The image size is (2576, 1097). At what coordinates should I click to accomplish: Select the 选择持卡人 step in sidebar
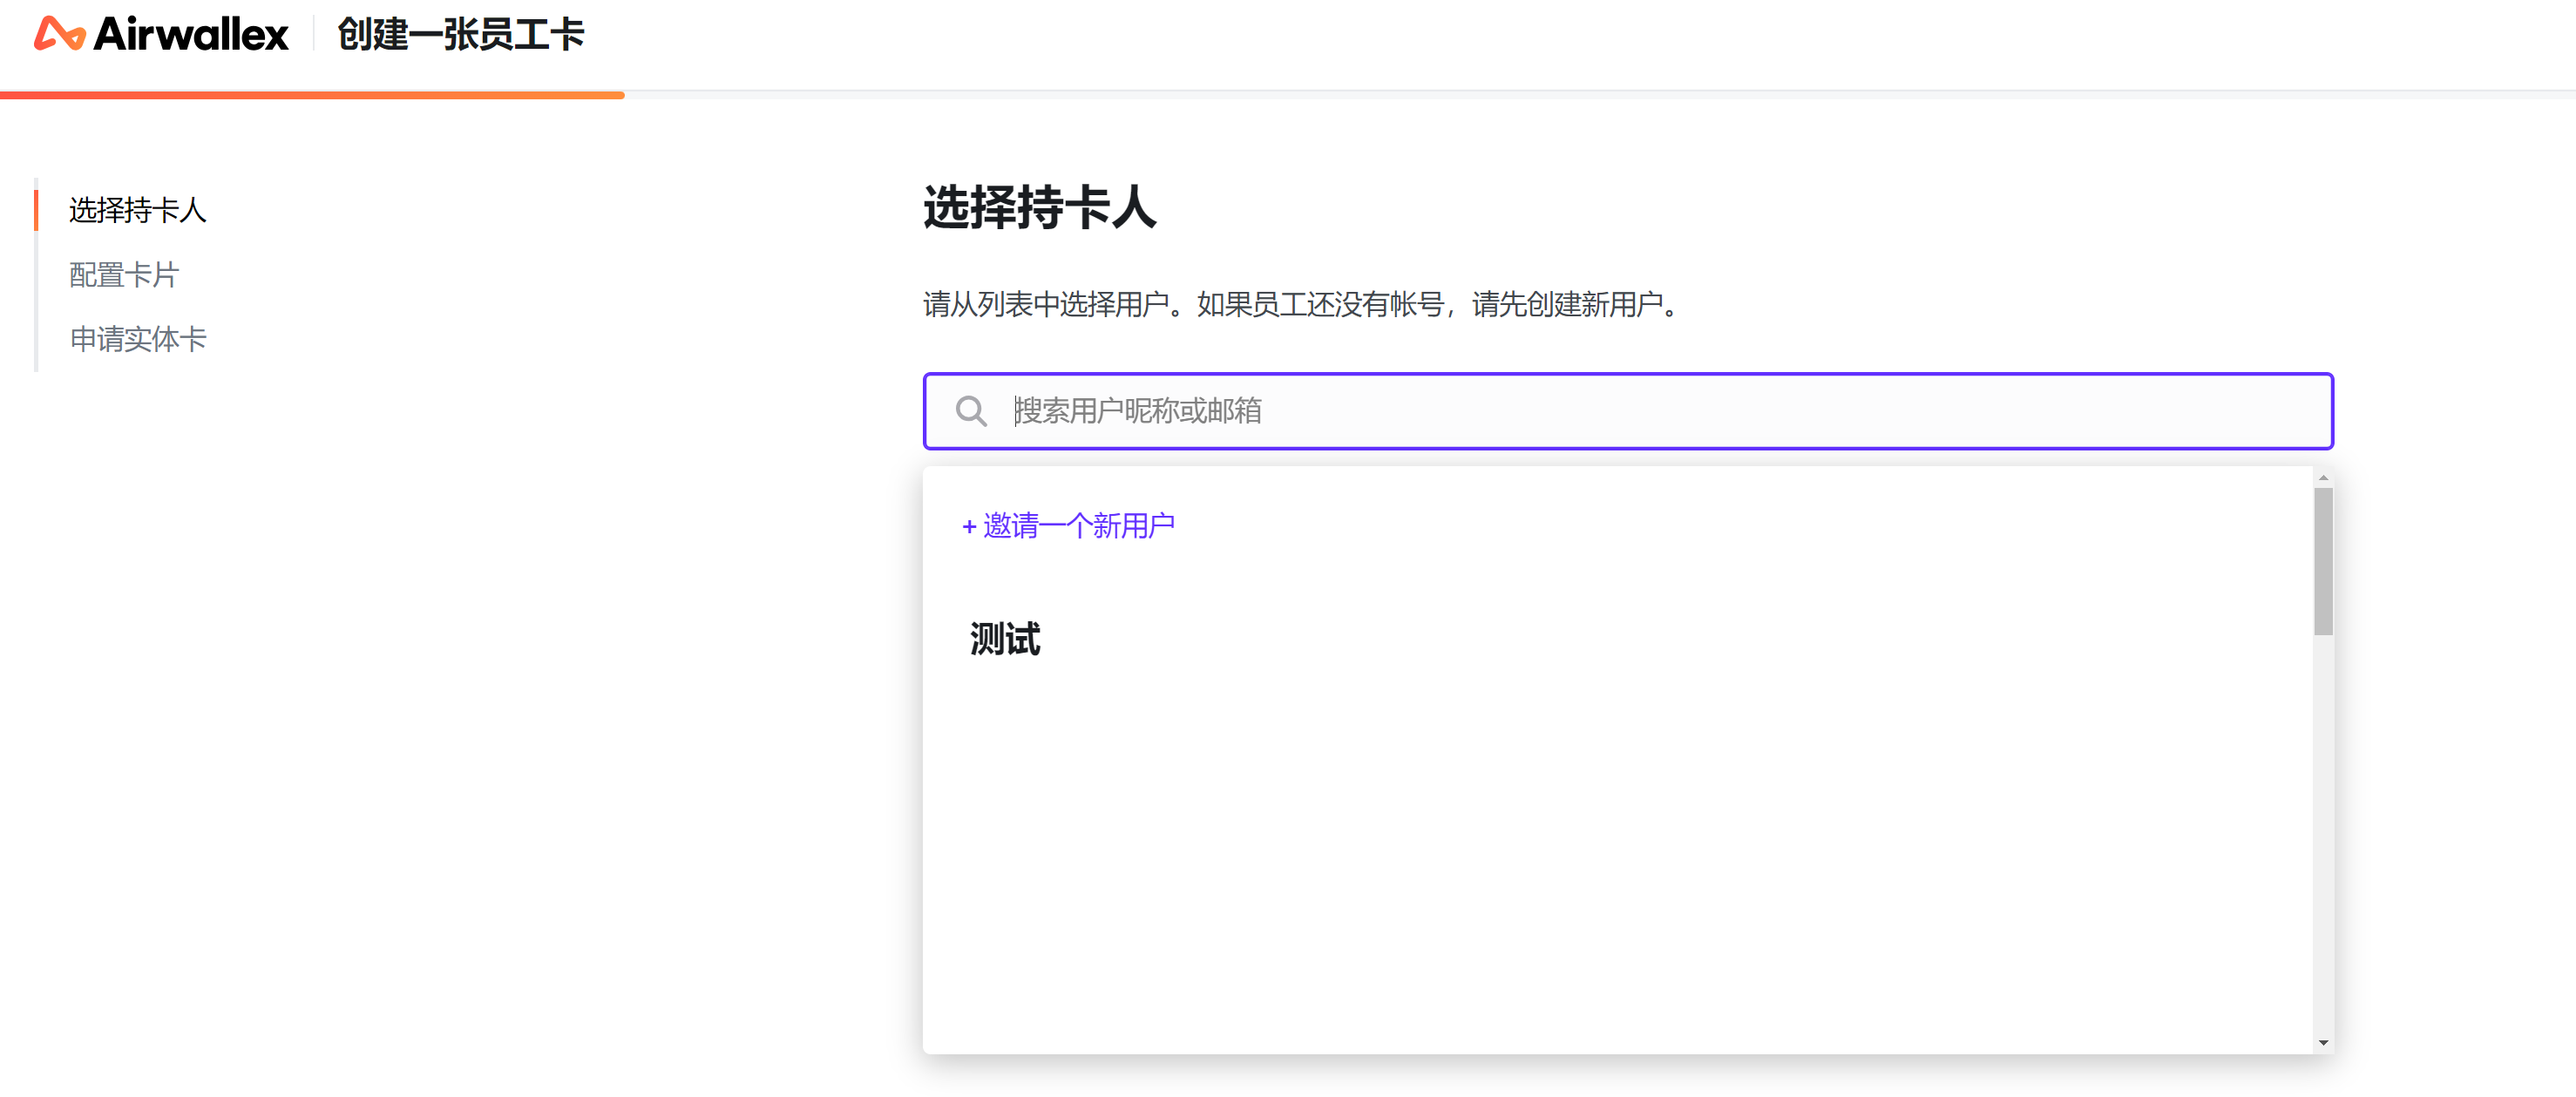137,210
